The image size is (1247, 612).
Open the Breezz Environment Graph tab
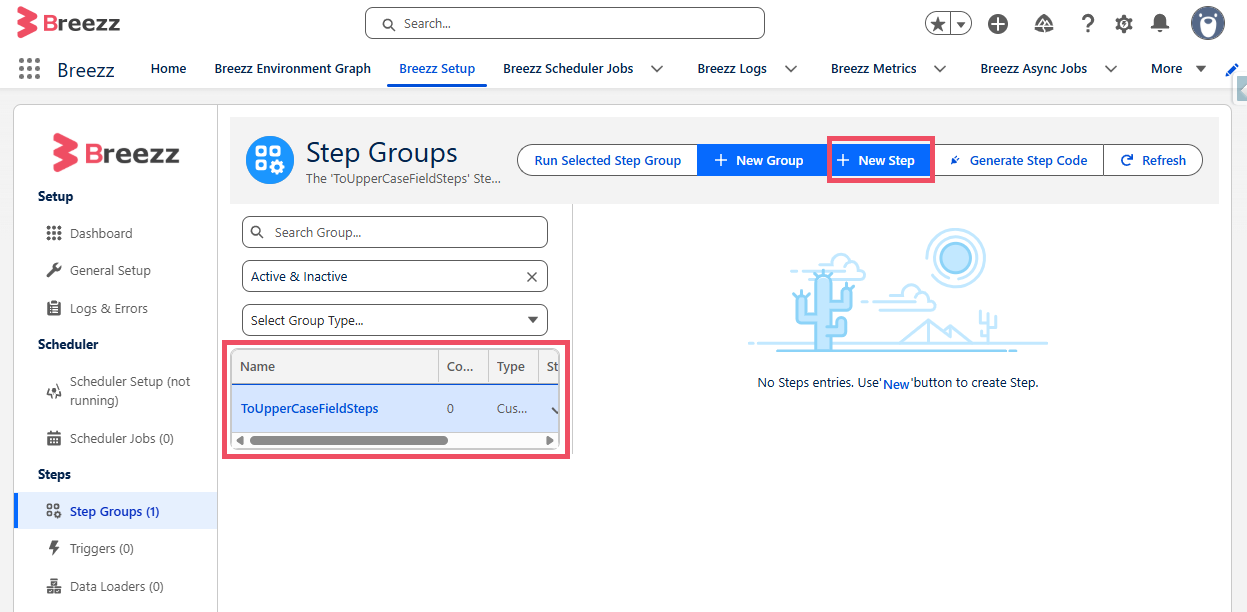292,68
